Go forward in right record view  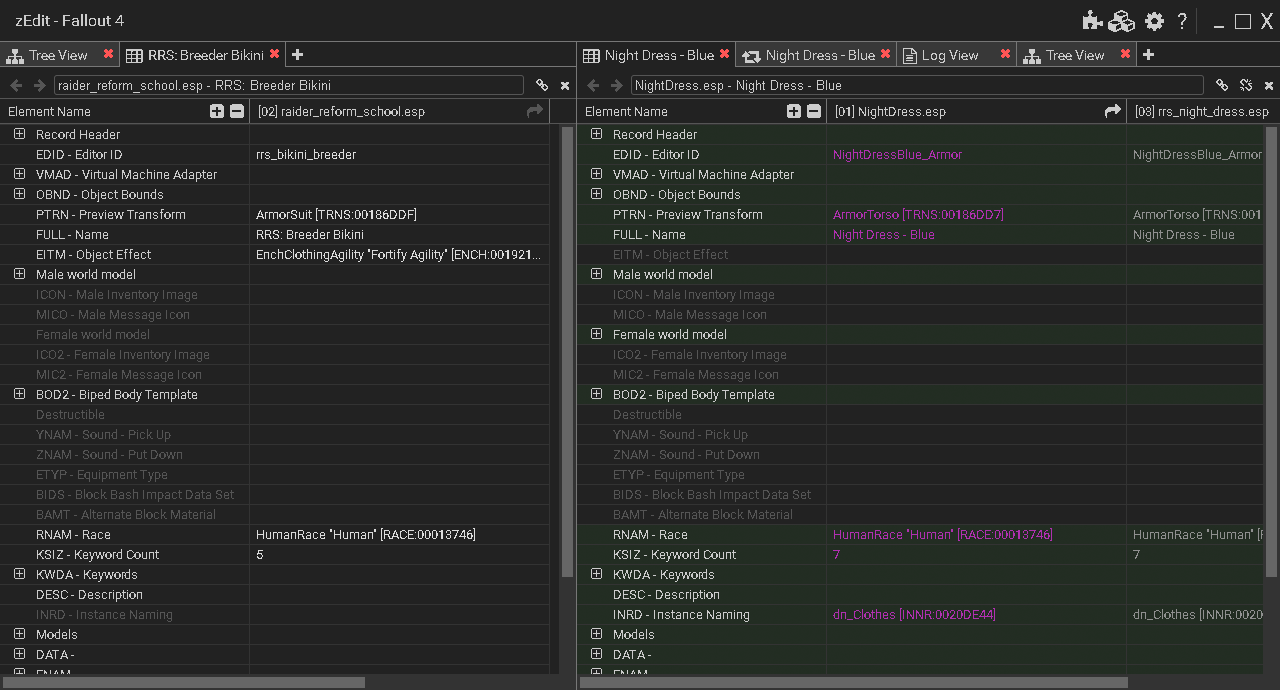pos(616,86)
